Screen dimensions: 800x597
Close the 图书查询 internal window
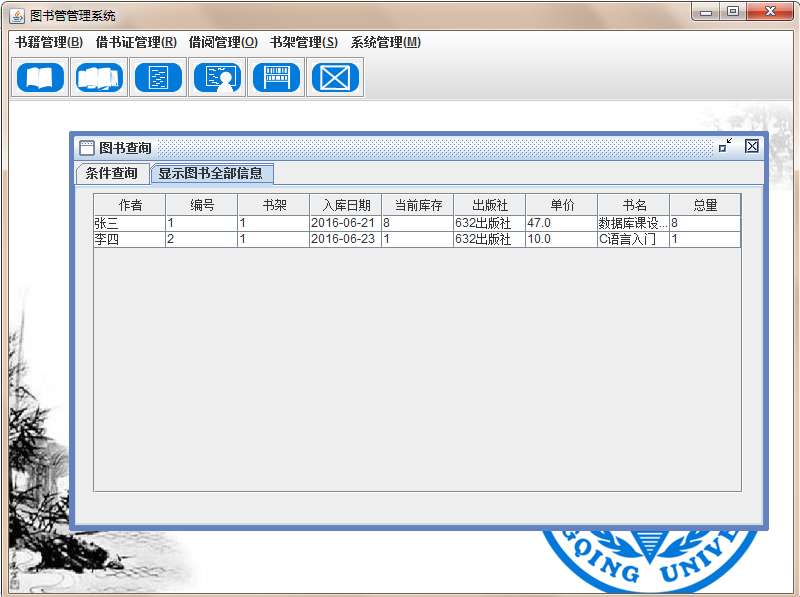(x=752, y=146)
